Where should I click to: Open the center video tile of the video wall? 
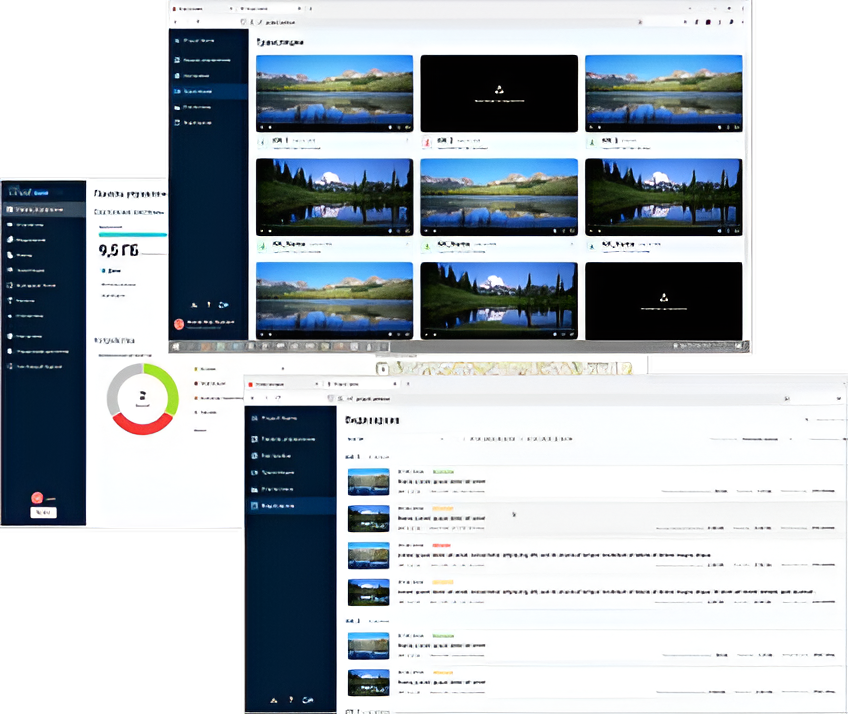click(499, 197)
